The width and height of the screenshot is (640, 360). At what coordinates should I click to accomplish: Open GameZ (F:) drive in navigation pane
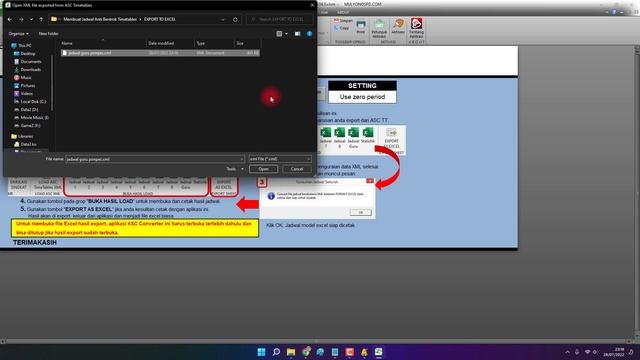[x=27, y=125]
